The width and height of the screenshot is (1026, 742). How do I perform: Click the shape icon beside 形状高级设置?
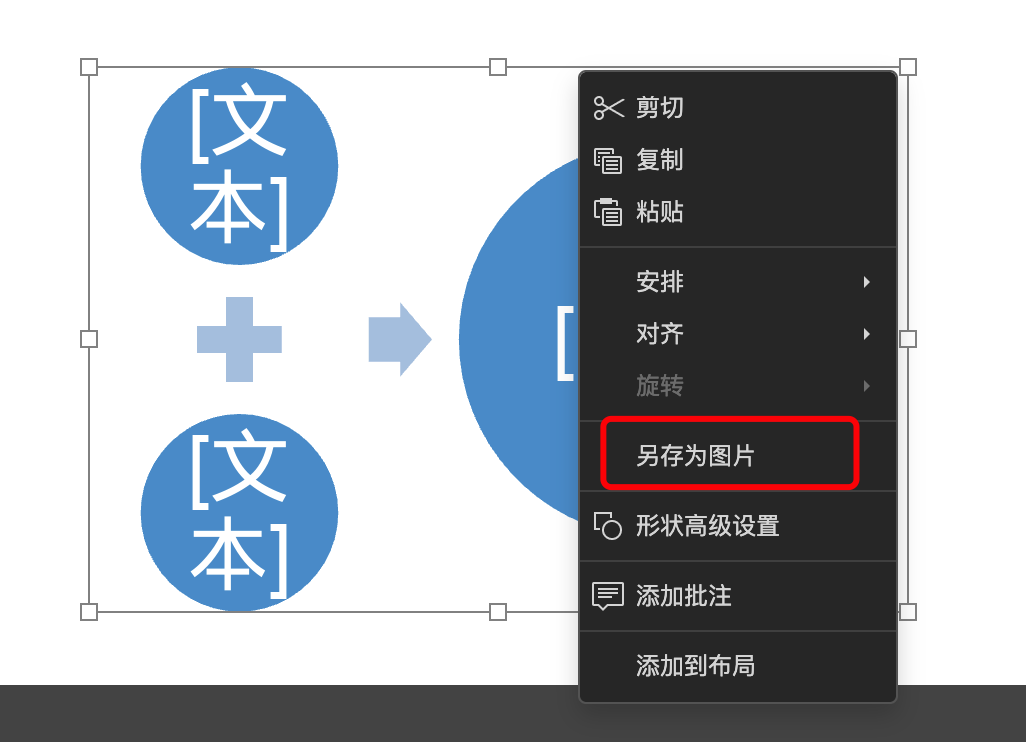pyautogui.click(x=608, y=525)
